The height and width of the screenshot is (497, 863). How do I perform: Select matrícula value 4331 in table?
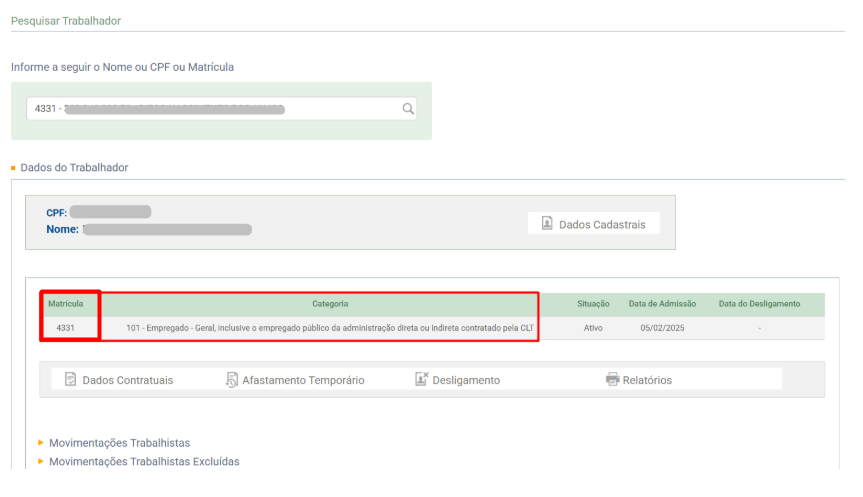(65, 328)
